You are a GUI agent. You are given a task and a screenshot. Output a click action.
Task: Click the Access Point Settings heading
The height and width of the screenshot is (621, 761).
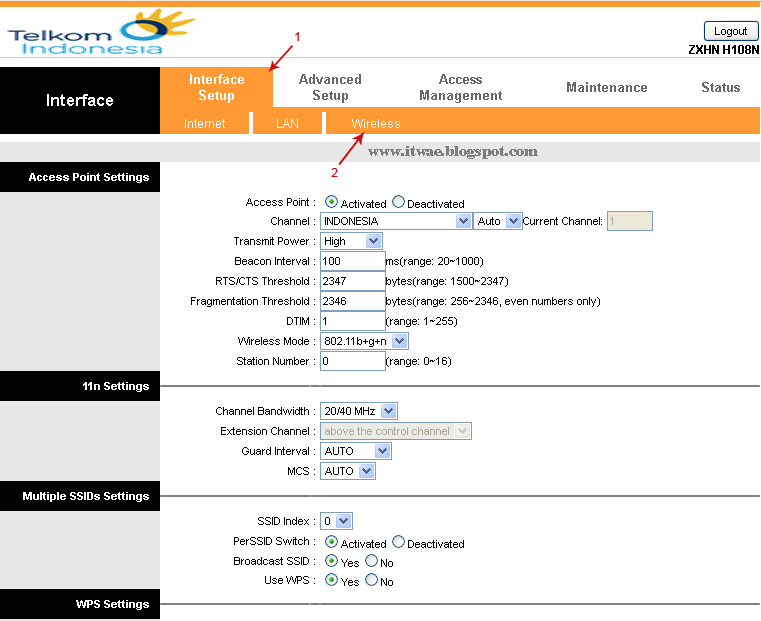pyautogui.click(x=88, y=177)
